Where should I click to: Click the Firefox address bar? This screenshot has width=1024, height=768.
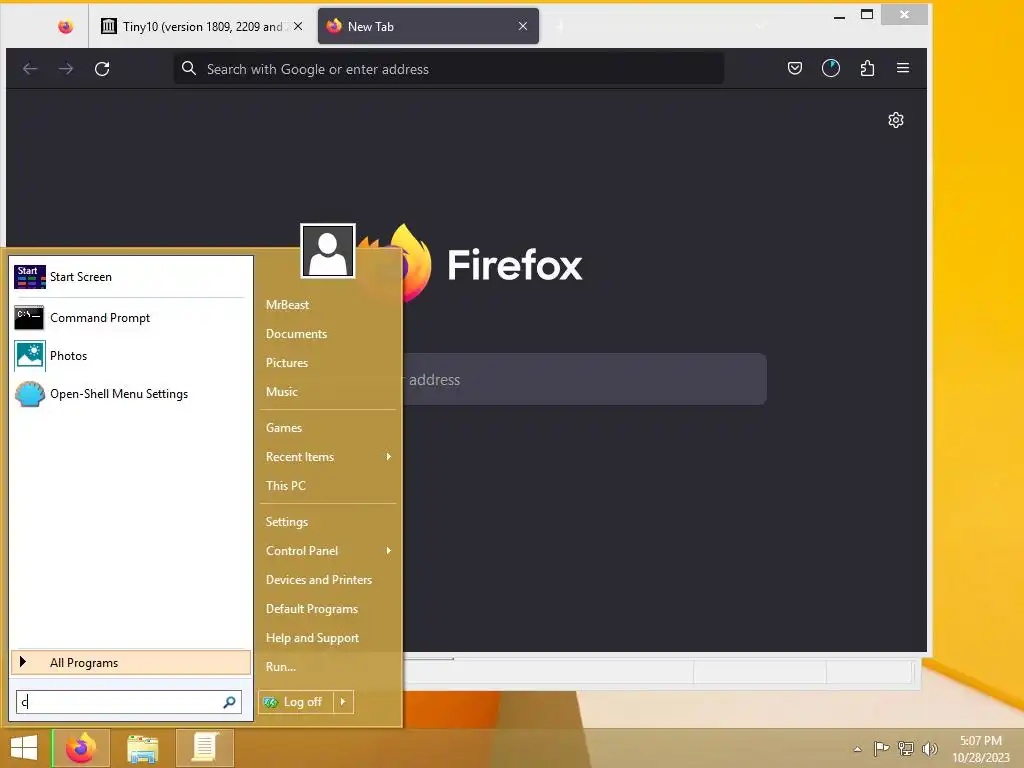tap(449, 69)
